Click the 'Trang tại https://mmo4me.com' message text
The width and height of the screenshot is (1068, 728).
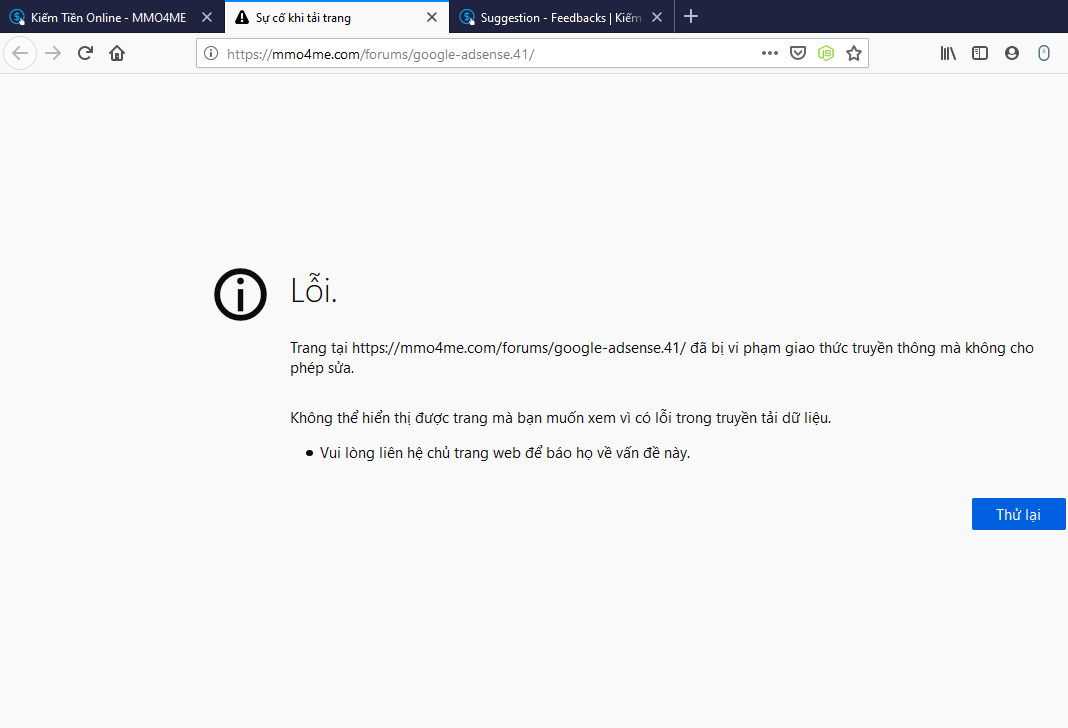[x=662, y=358]
